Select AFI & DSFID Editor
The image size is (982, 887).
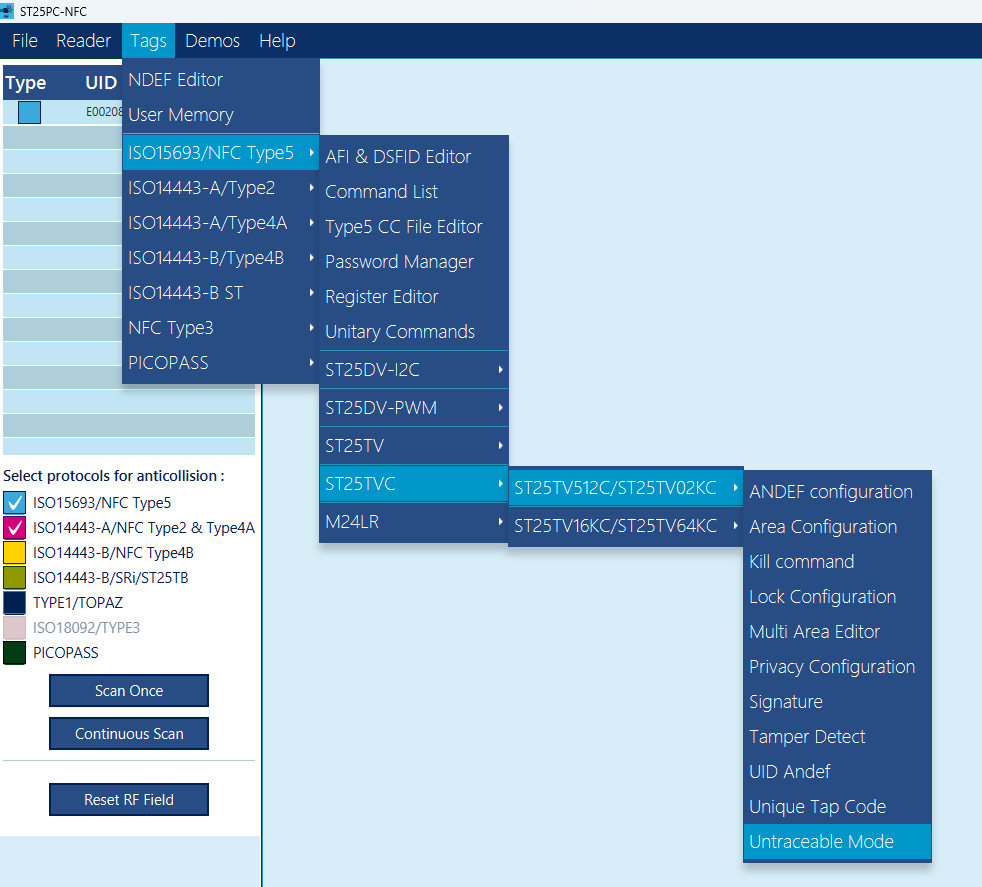413,157
